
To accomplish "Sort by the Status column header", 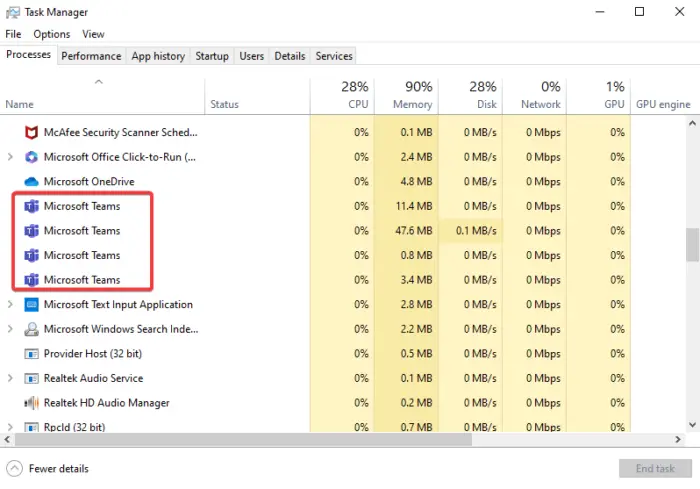I will (x=257, y=96).
